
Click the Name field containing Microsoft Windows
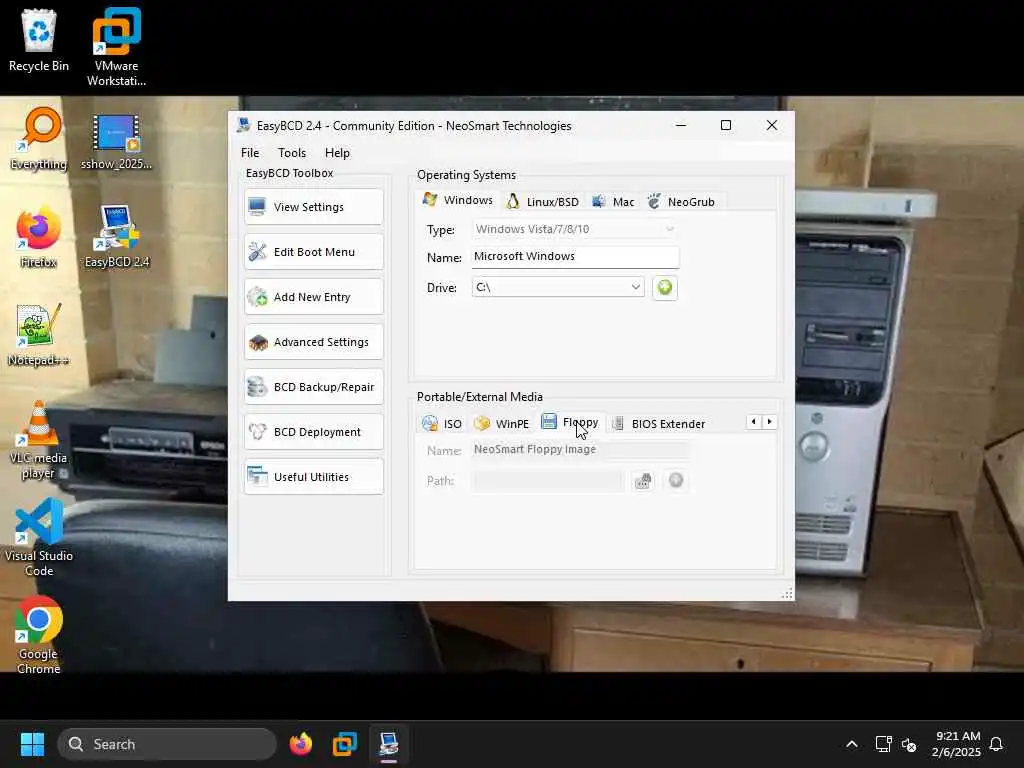coord(575,257)
